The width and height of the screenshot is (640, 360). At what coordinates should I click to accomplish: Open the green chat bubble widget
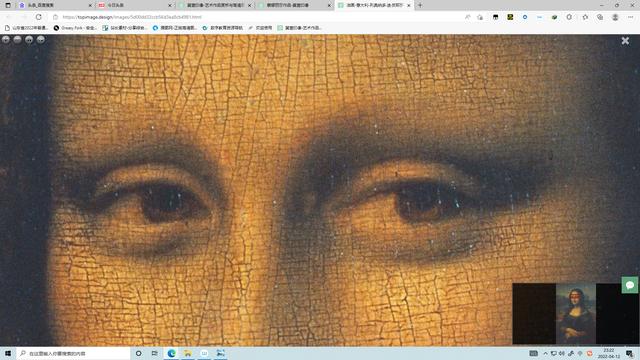point(630,284)
